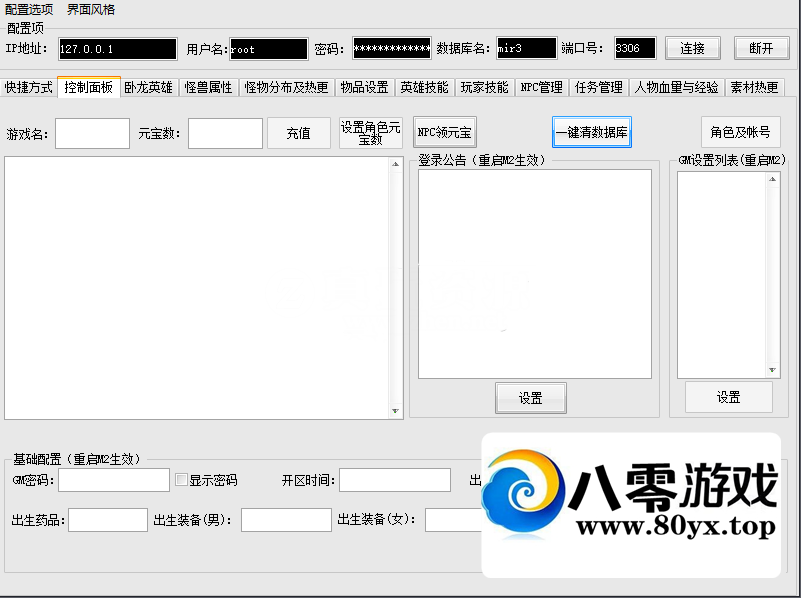Open the 配置选项 menu
Image resolution: width=801 pixels, height=598 pixels.
point(29,9)
